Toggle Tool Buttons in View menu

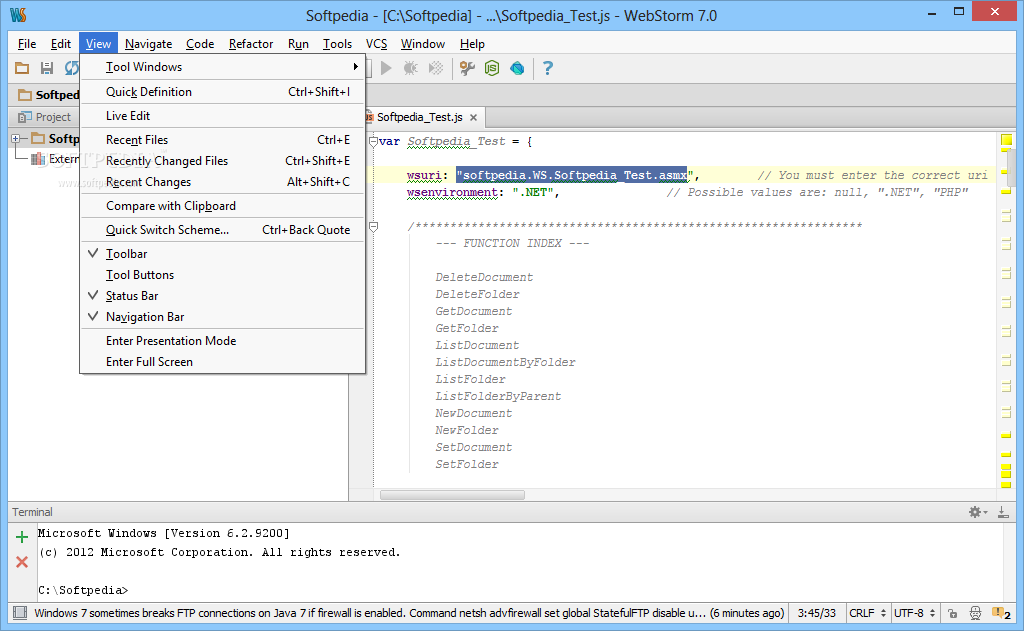pos(222,275)
